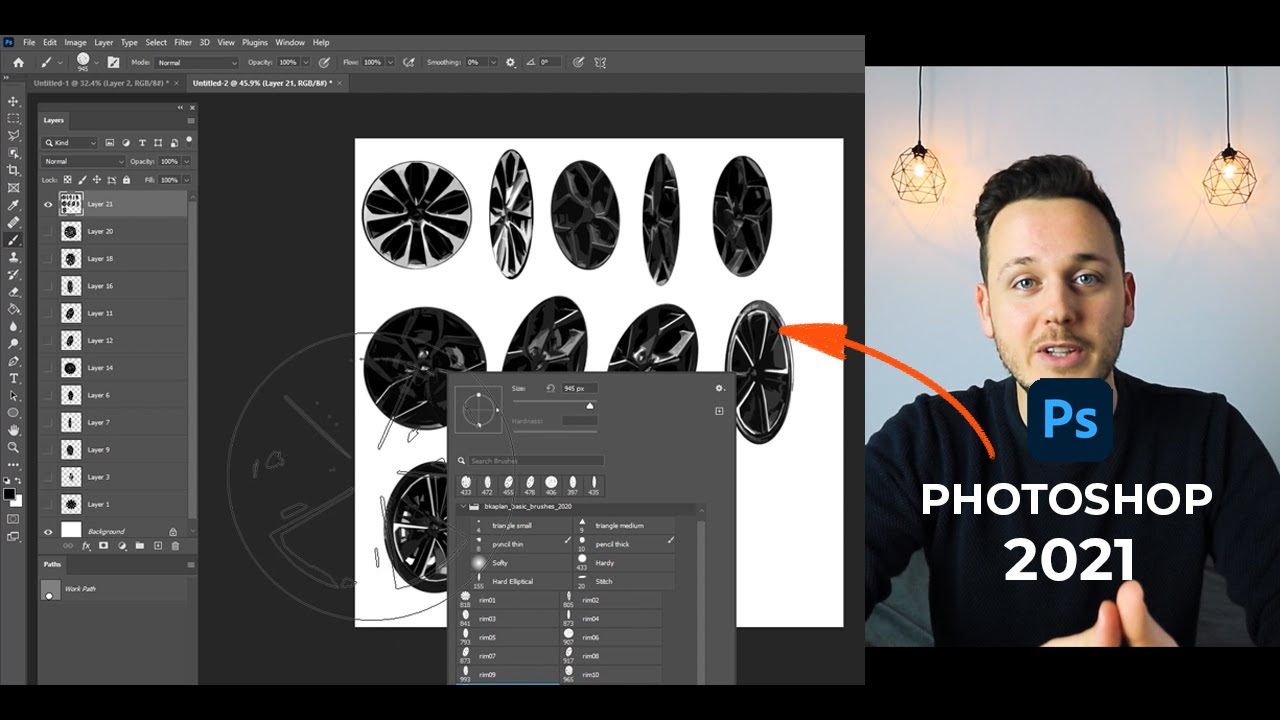
Task: Click create new brush plus icon
Action: click(x=719, y=411)
